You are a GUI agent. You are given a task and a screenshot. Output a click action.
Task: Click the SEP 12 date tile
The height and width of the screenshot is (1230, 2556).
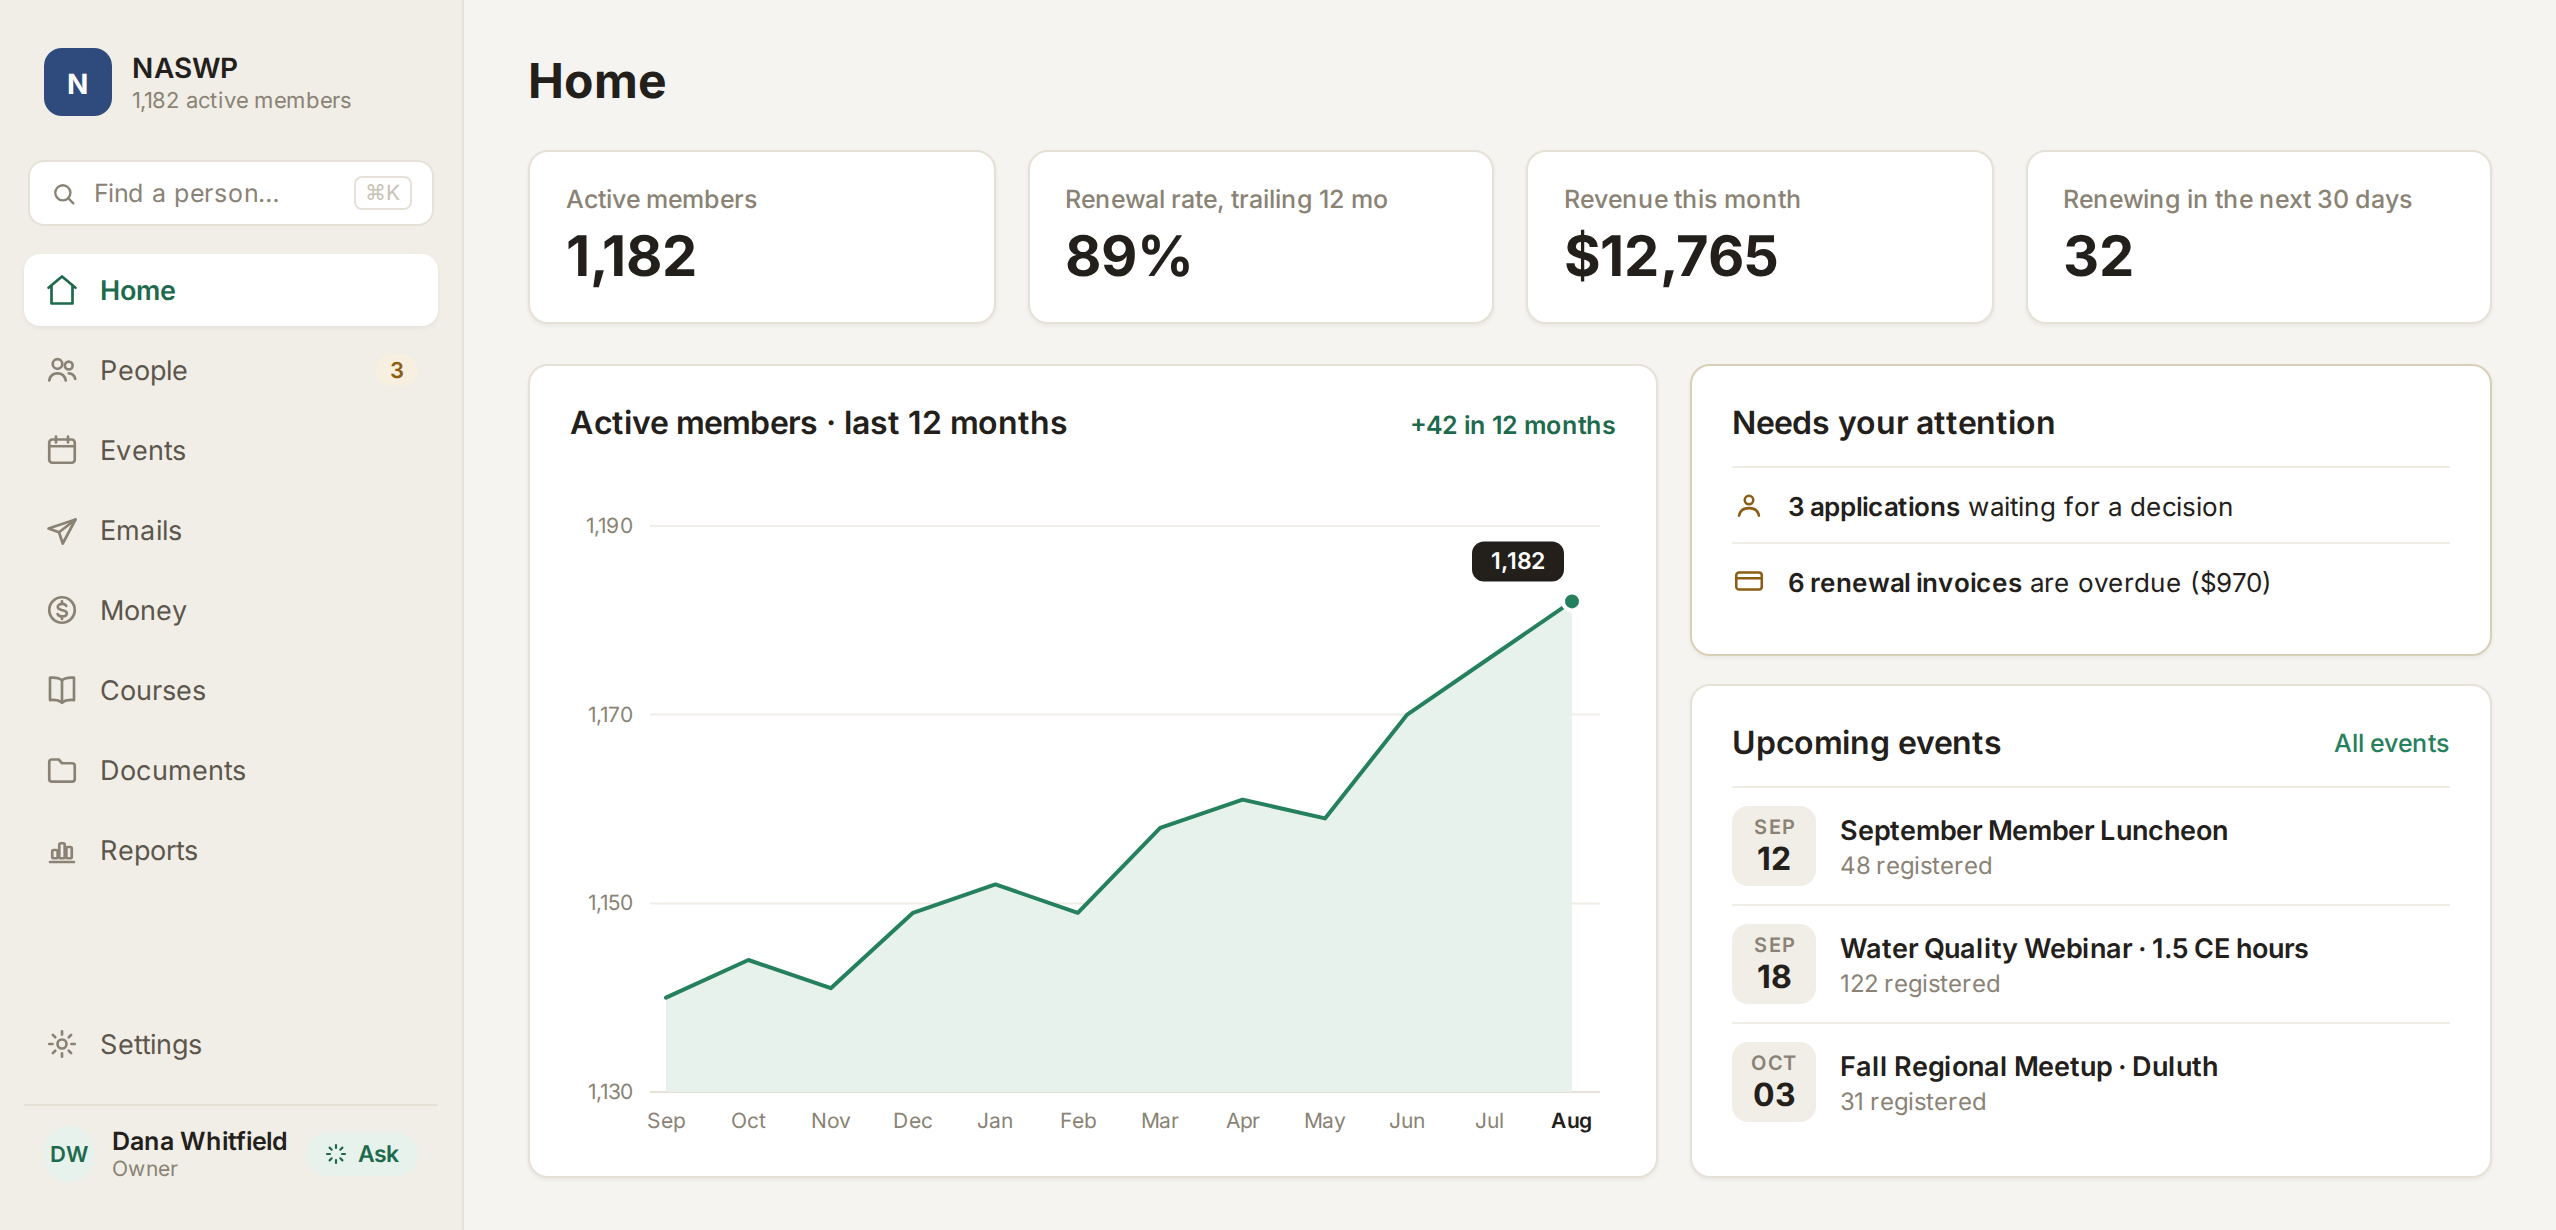1774,846
